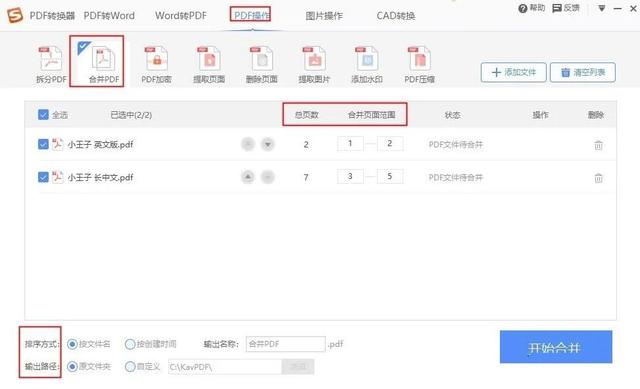Open the PDF压缩 compress tool
Screen dimensions: 640x389
coord(419,64)
